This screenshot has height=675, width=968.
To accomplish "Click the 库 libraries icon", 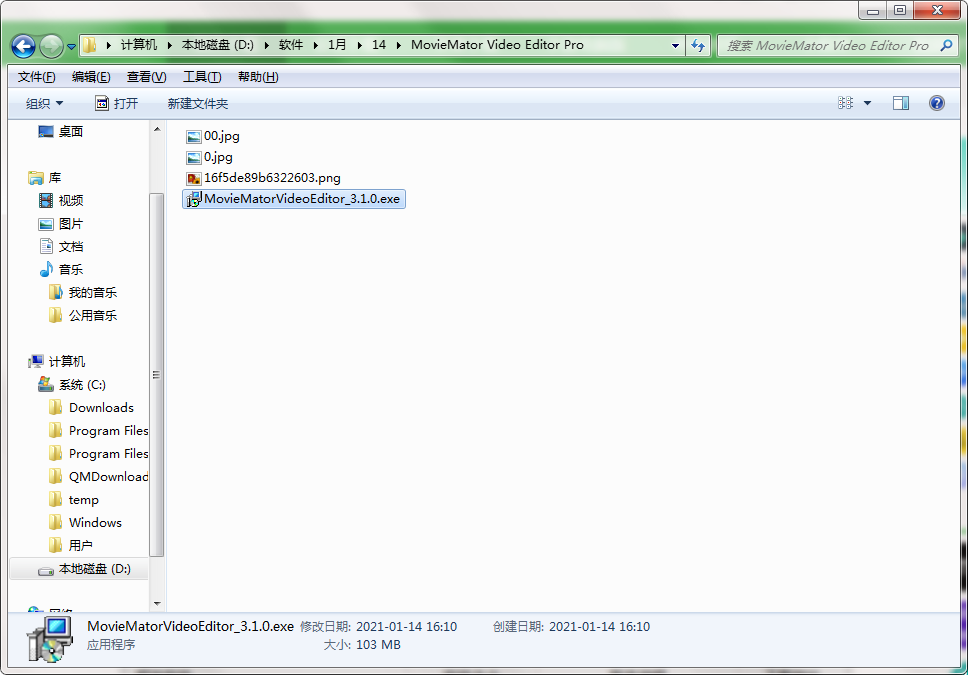I will (x=36, y=178).
